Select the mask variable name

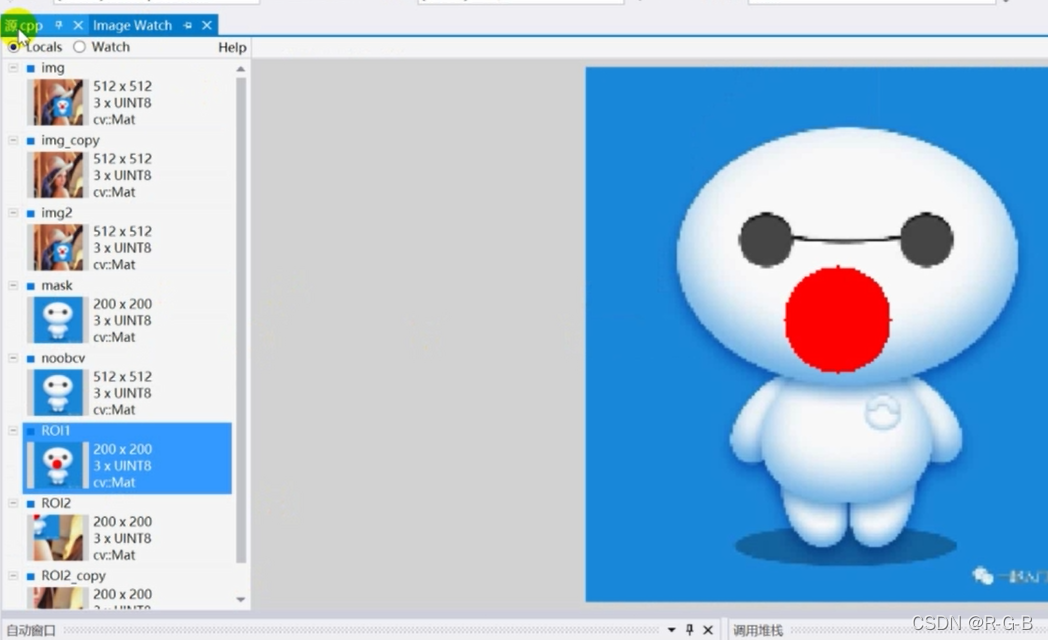57,285
